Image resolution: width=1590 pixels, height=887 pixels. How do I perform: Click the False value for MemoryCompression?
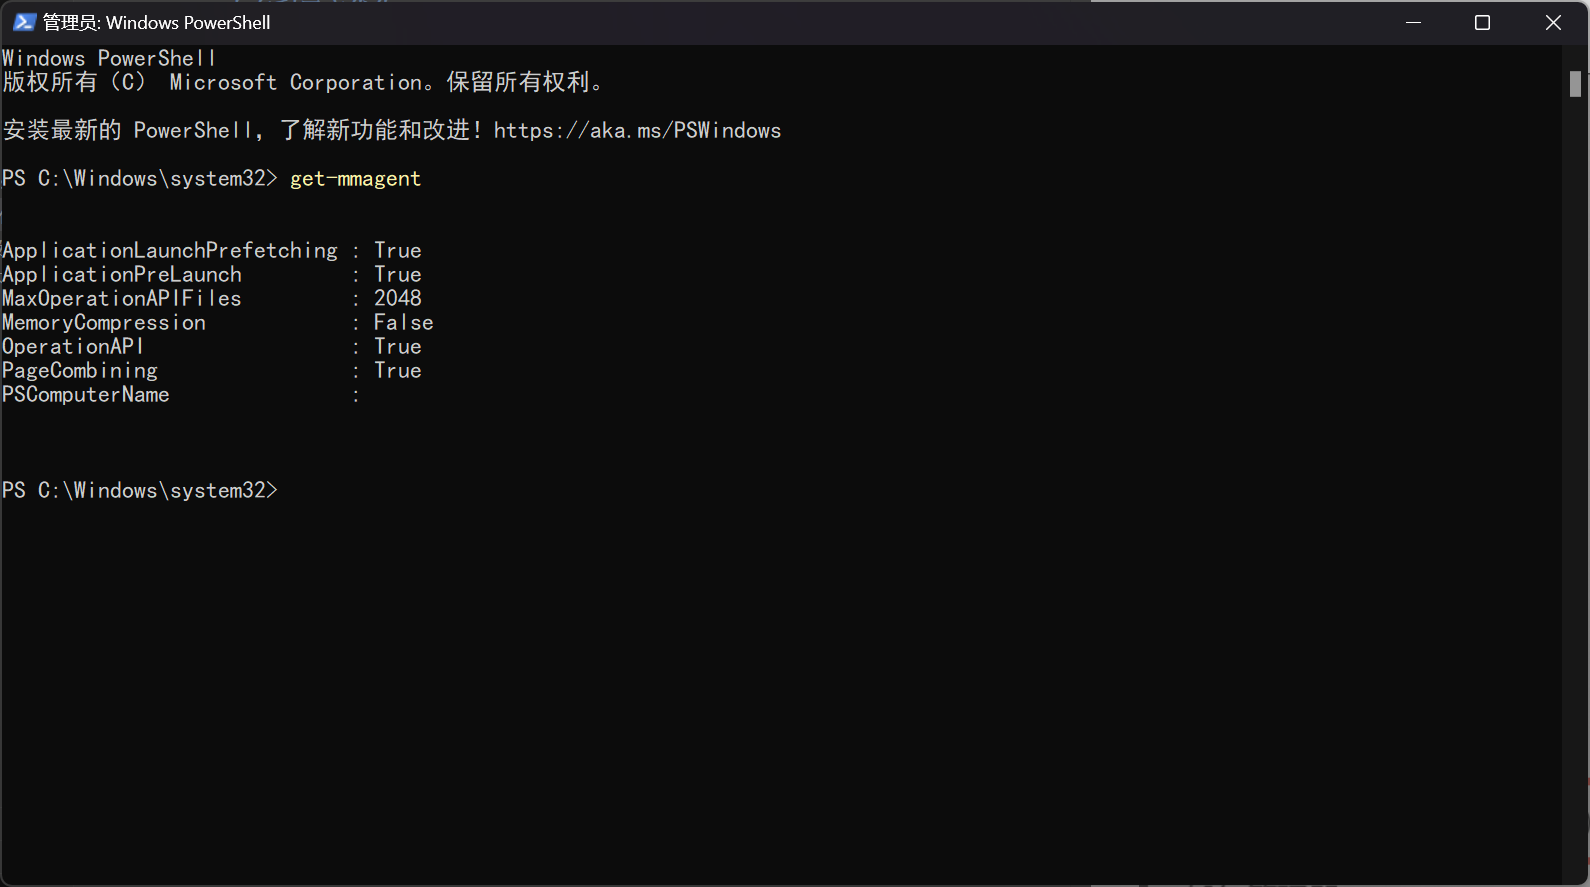tap(403, 323)
